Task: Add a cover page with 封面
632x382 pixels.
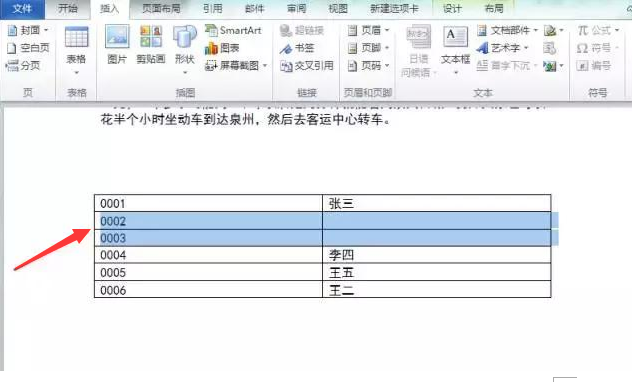Action: click(x=27, y=30)
